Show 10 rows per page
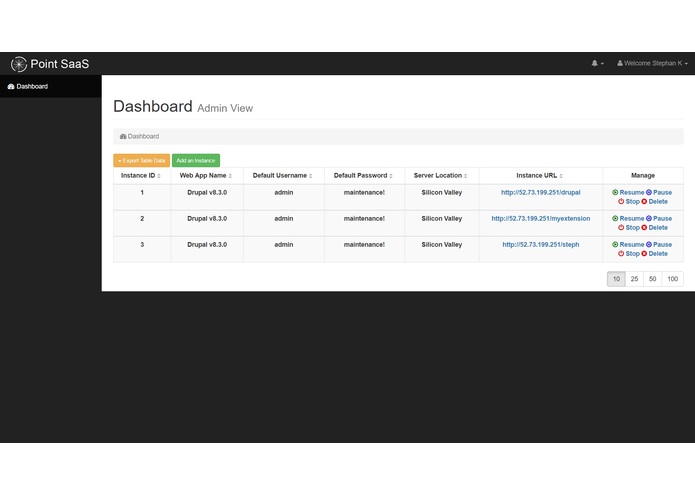 point(616,279)
